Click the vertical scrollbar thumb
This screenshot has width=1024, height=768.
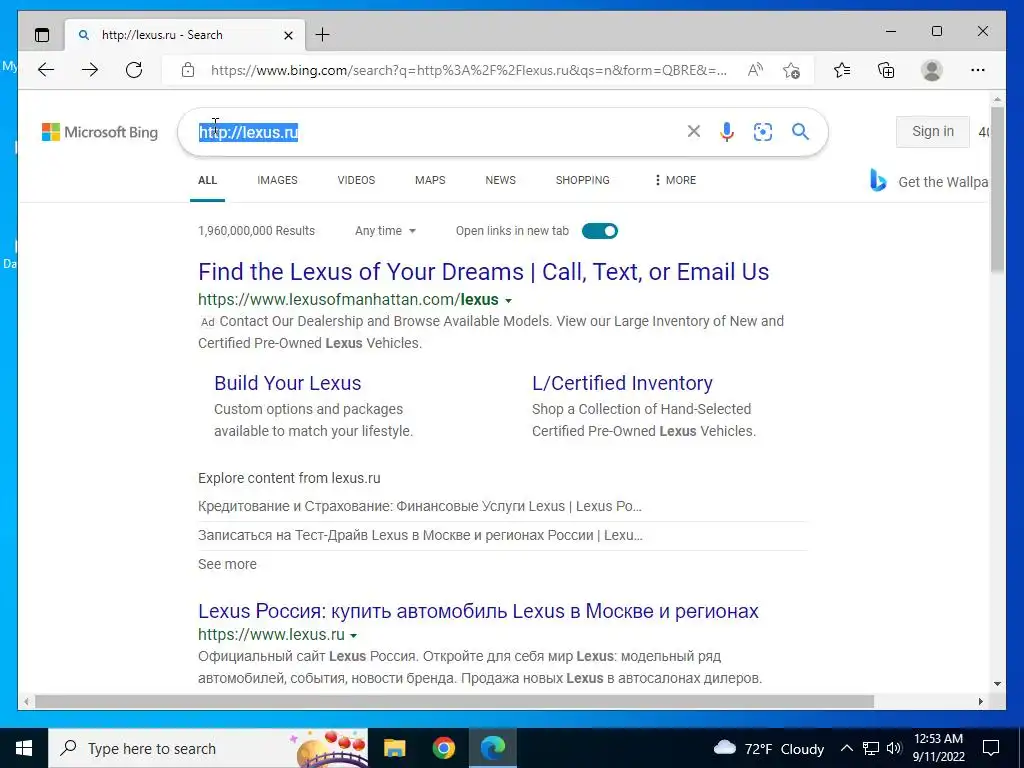(997, 188)
